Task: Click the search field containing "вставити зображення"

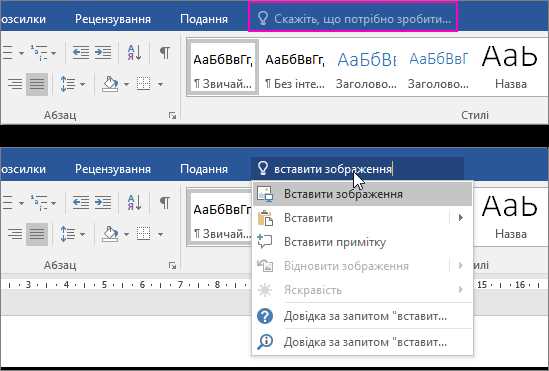Action: click(357, 169)
